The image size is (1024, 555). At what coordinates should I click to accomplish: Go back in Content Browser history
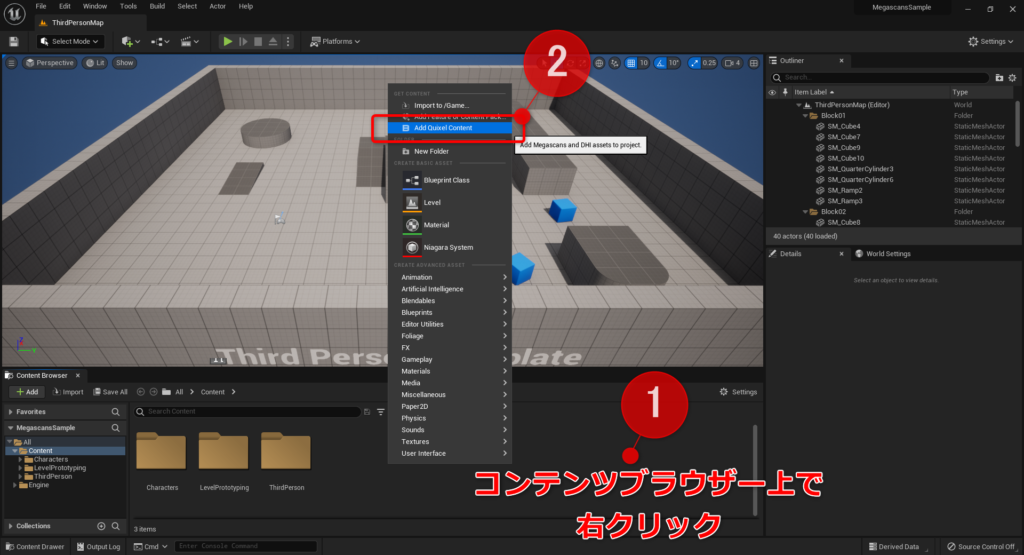pyautogui.click(x=140, y=392)
